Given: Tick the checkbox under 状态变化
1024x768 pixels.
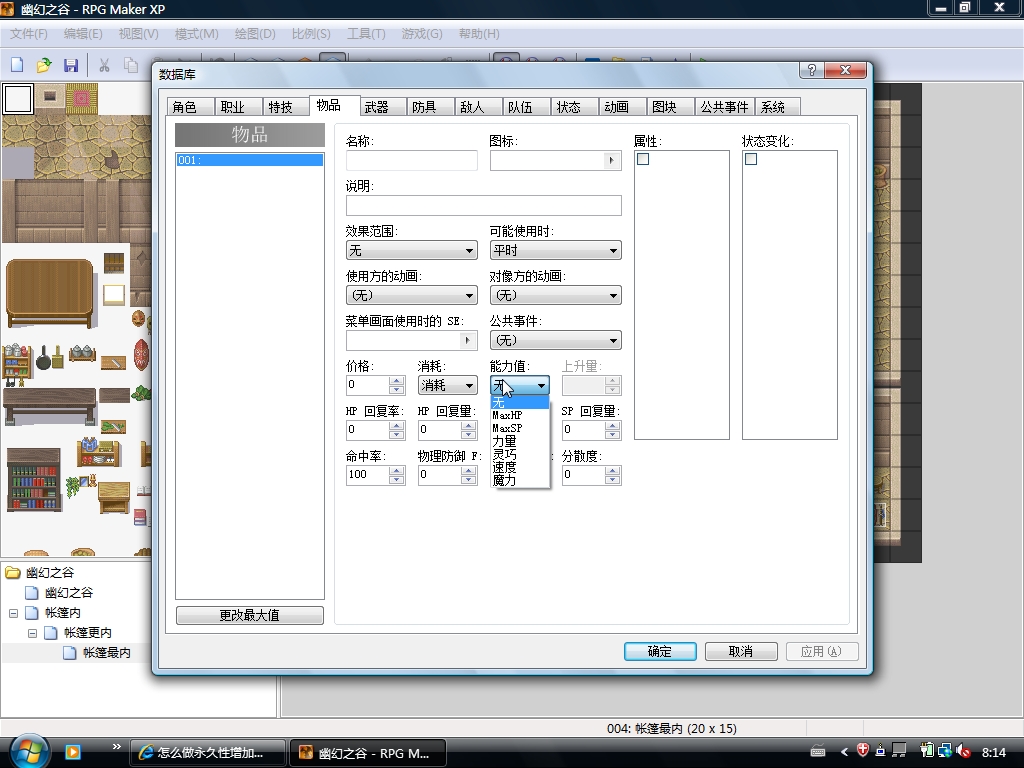Looking at the screenshot, I should coord(751,159).
